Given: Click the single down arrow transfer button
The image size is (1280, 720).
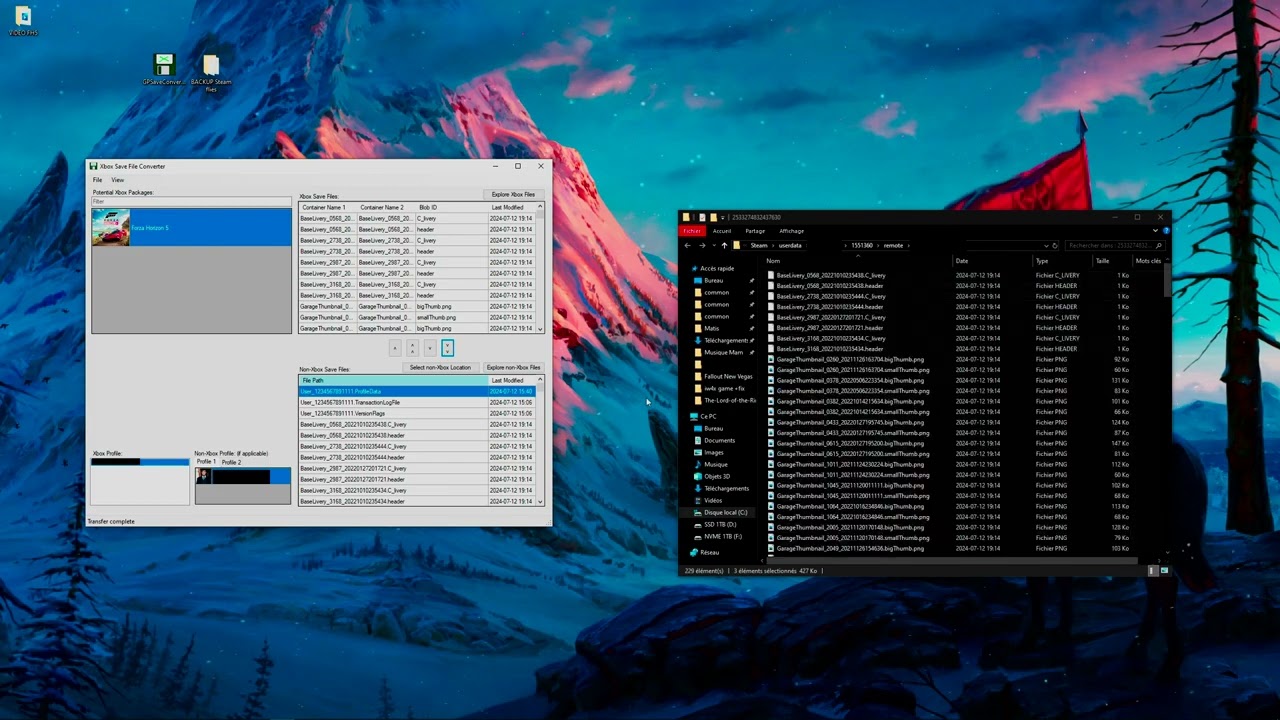Looking at the screenshot, I should click(x=430, y=348).
